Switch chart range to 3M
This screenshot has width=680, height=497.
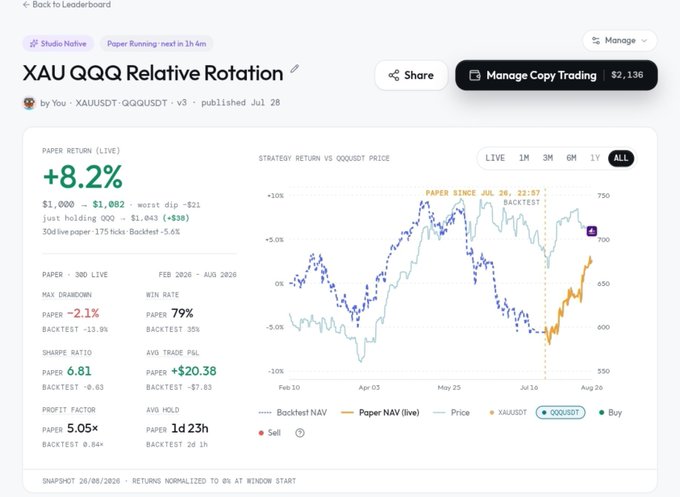[548, 158]
